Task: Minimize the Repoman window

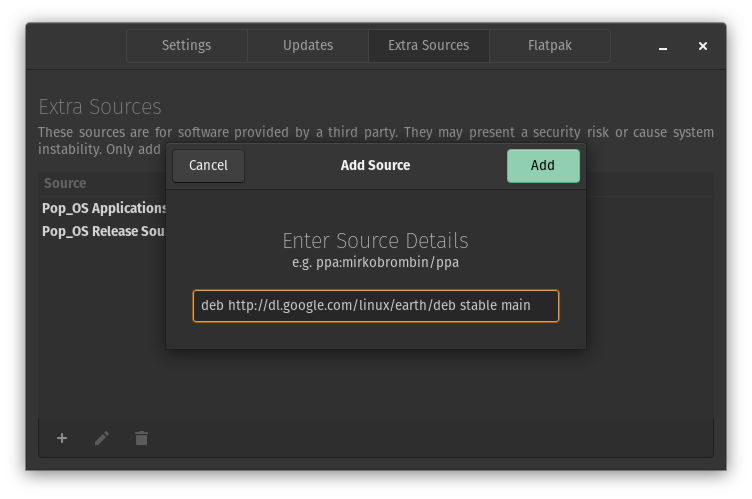Action: coord(663,47)
